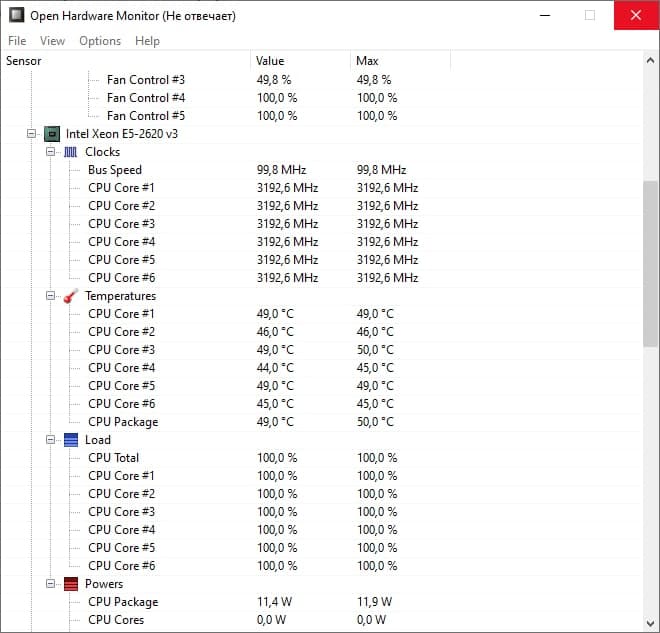Collapse the Clocks tree section
The image size is (660, 633).
pyautogui.click(x=50, y=152)
